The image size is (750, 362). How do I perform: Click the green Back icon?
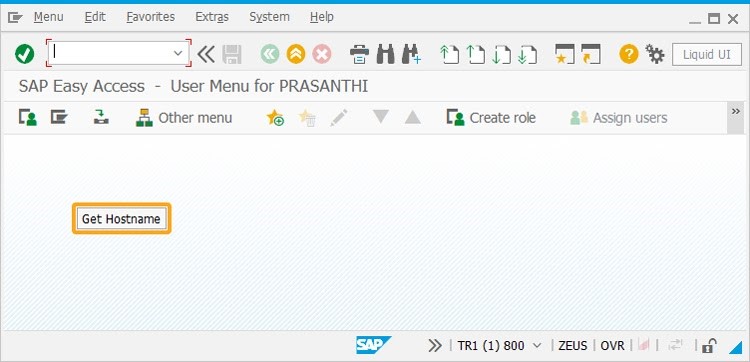[x=270, y=54]
